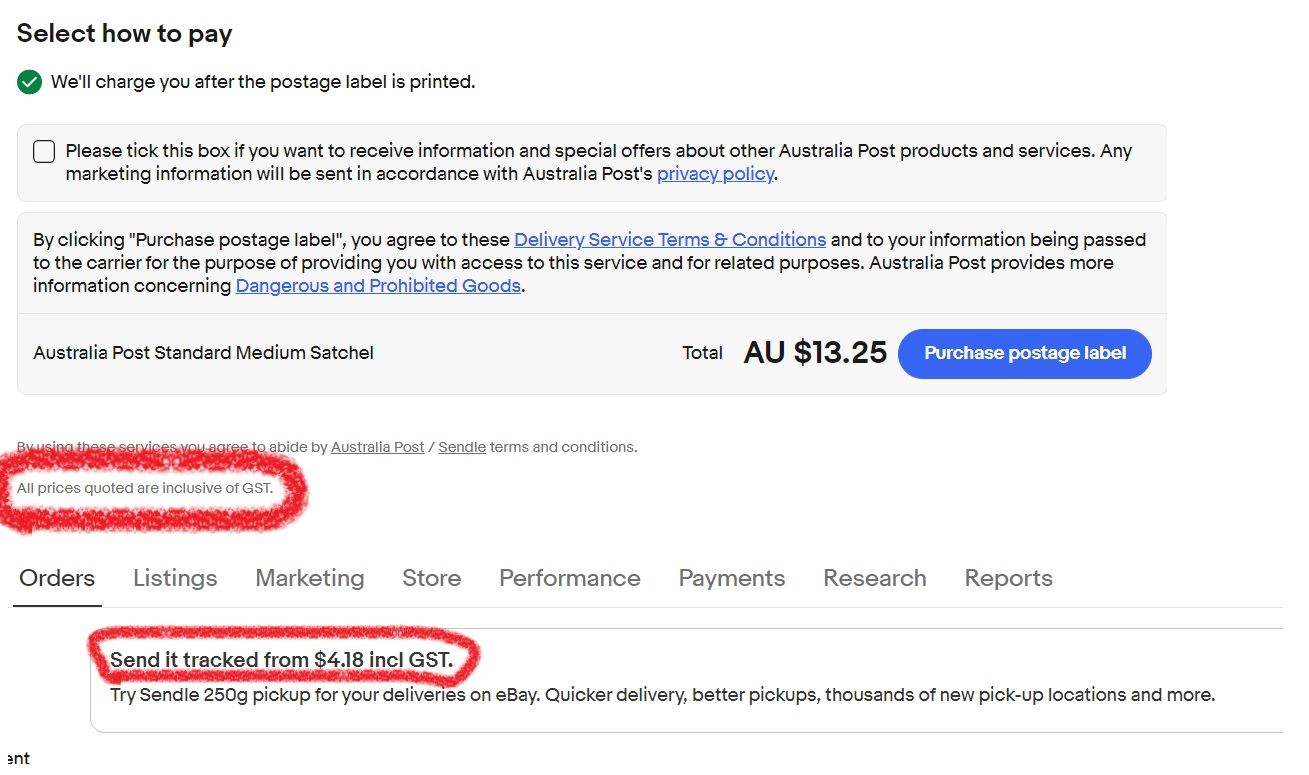
Task: Tick the Australia Post marketing offers checkbox
Action: (x=43, y=150)
